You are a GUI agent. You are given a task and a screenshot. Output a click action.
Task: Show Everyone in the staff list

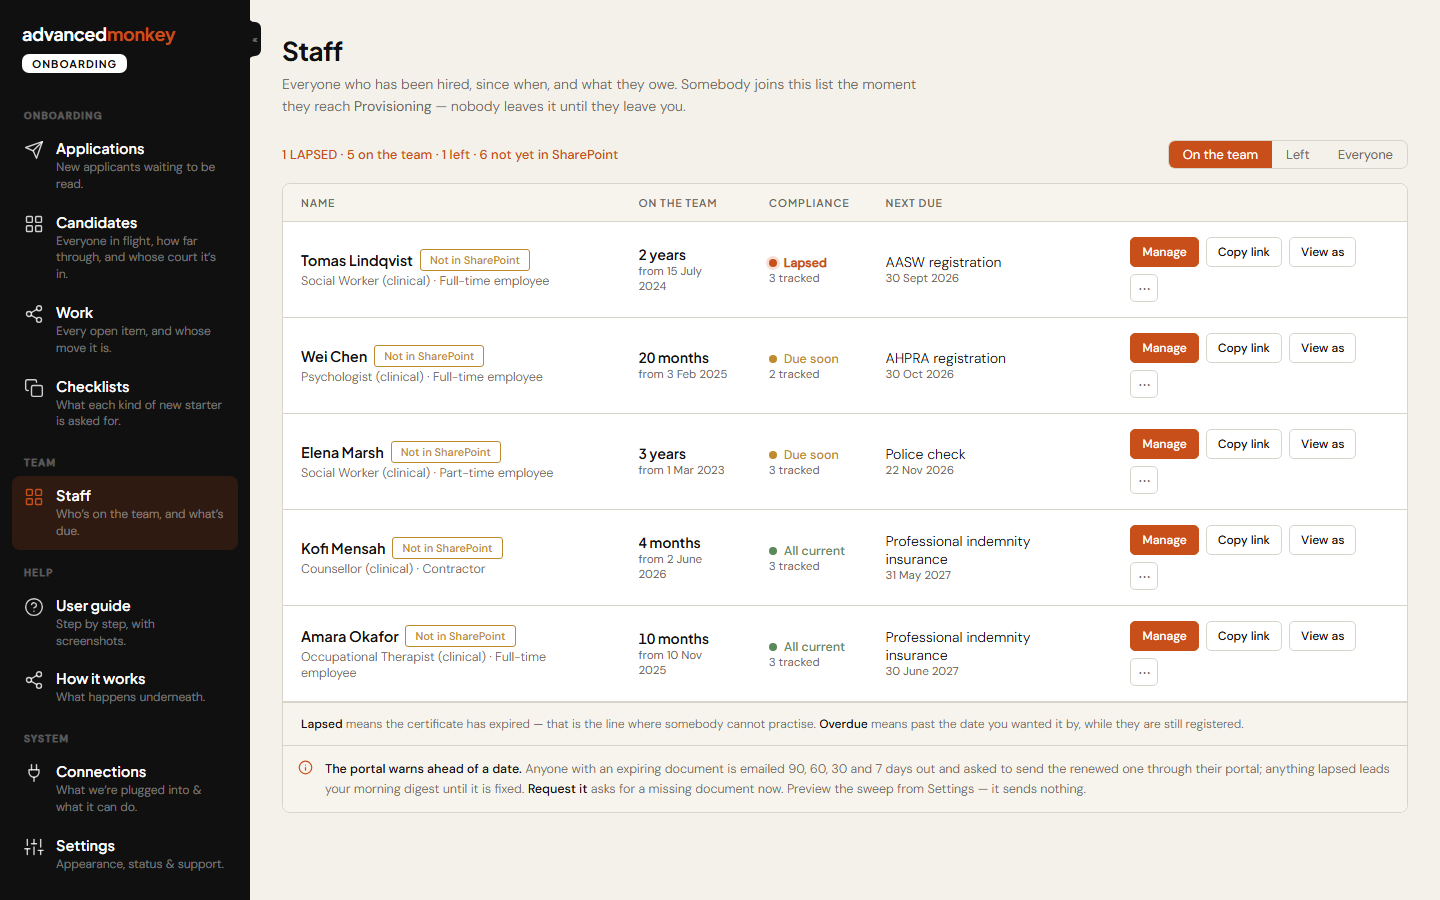coord(1365,155)
